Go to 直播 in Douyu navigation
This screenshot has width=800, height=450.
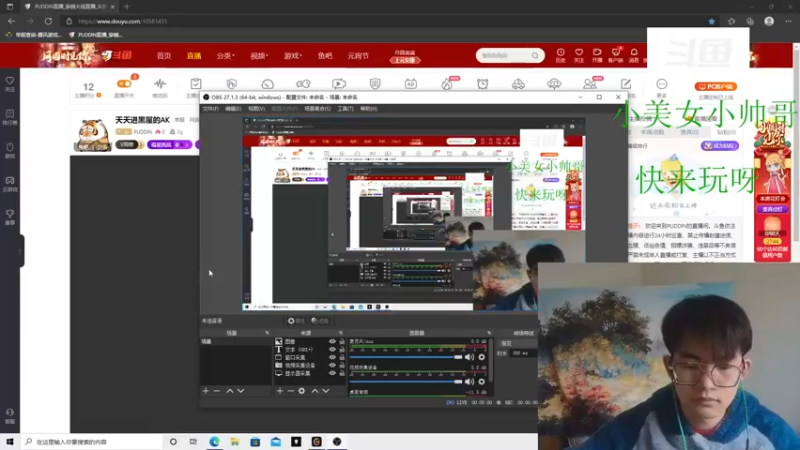[194, 56]
